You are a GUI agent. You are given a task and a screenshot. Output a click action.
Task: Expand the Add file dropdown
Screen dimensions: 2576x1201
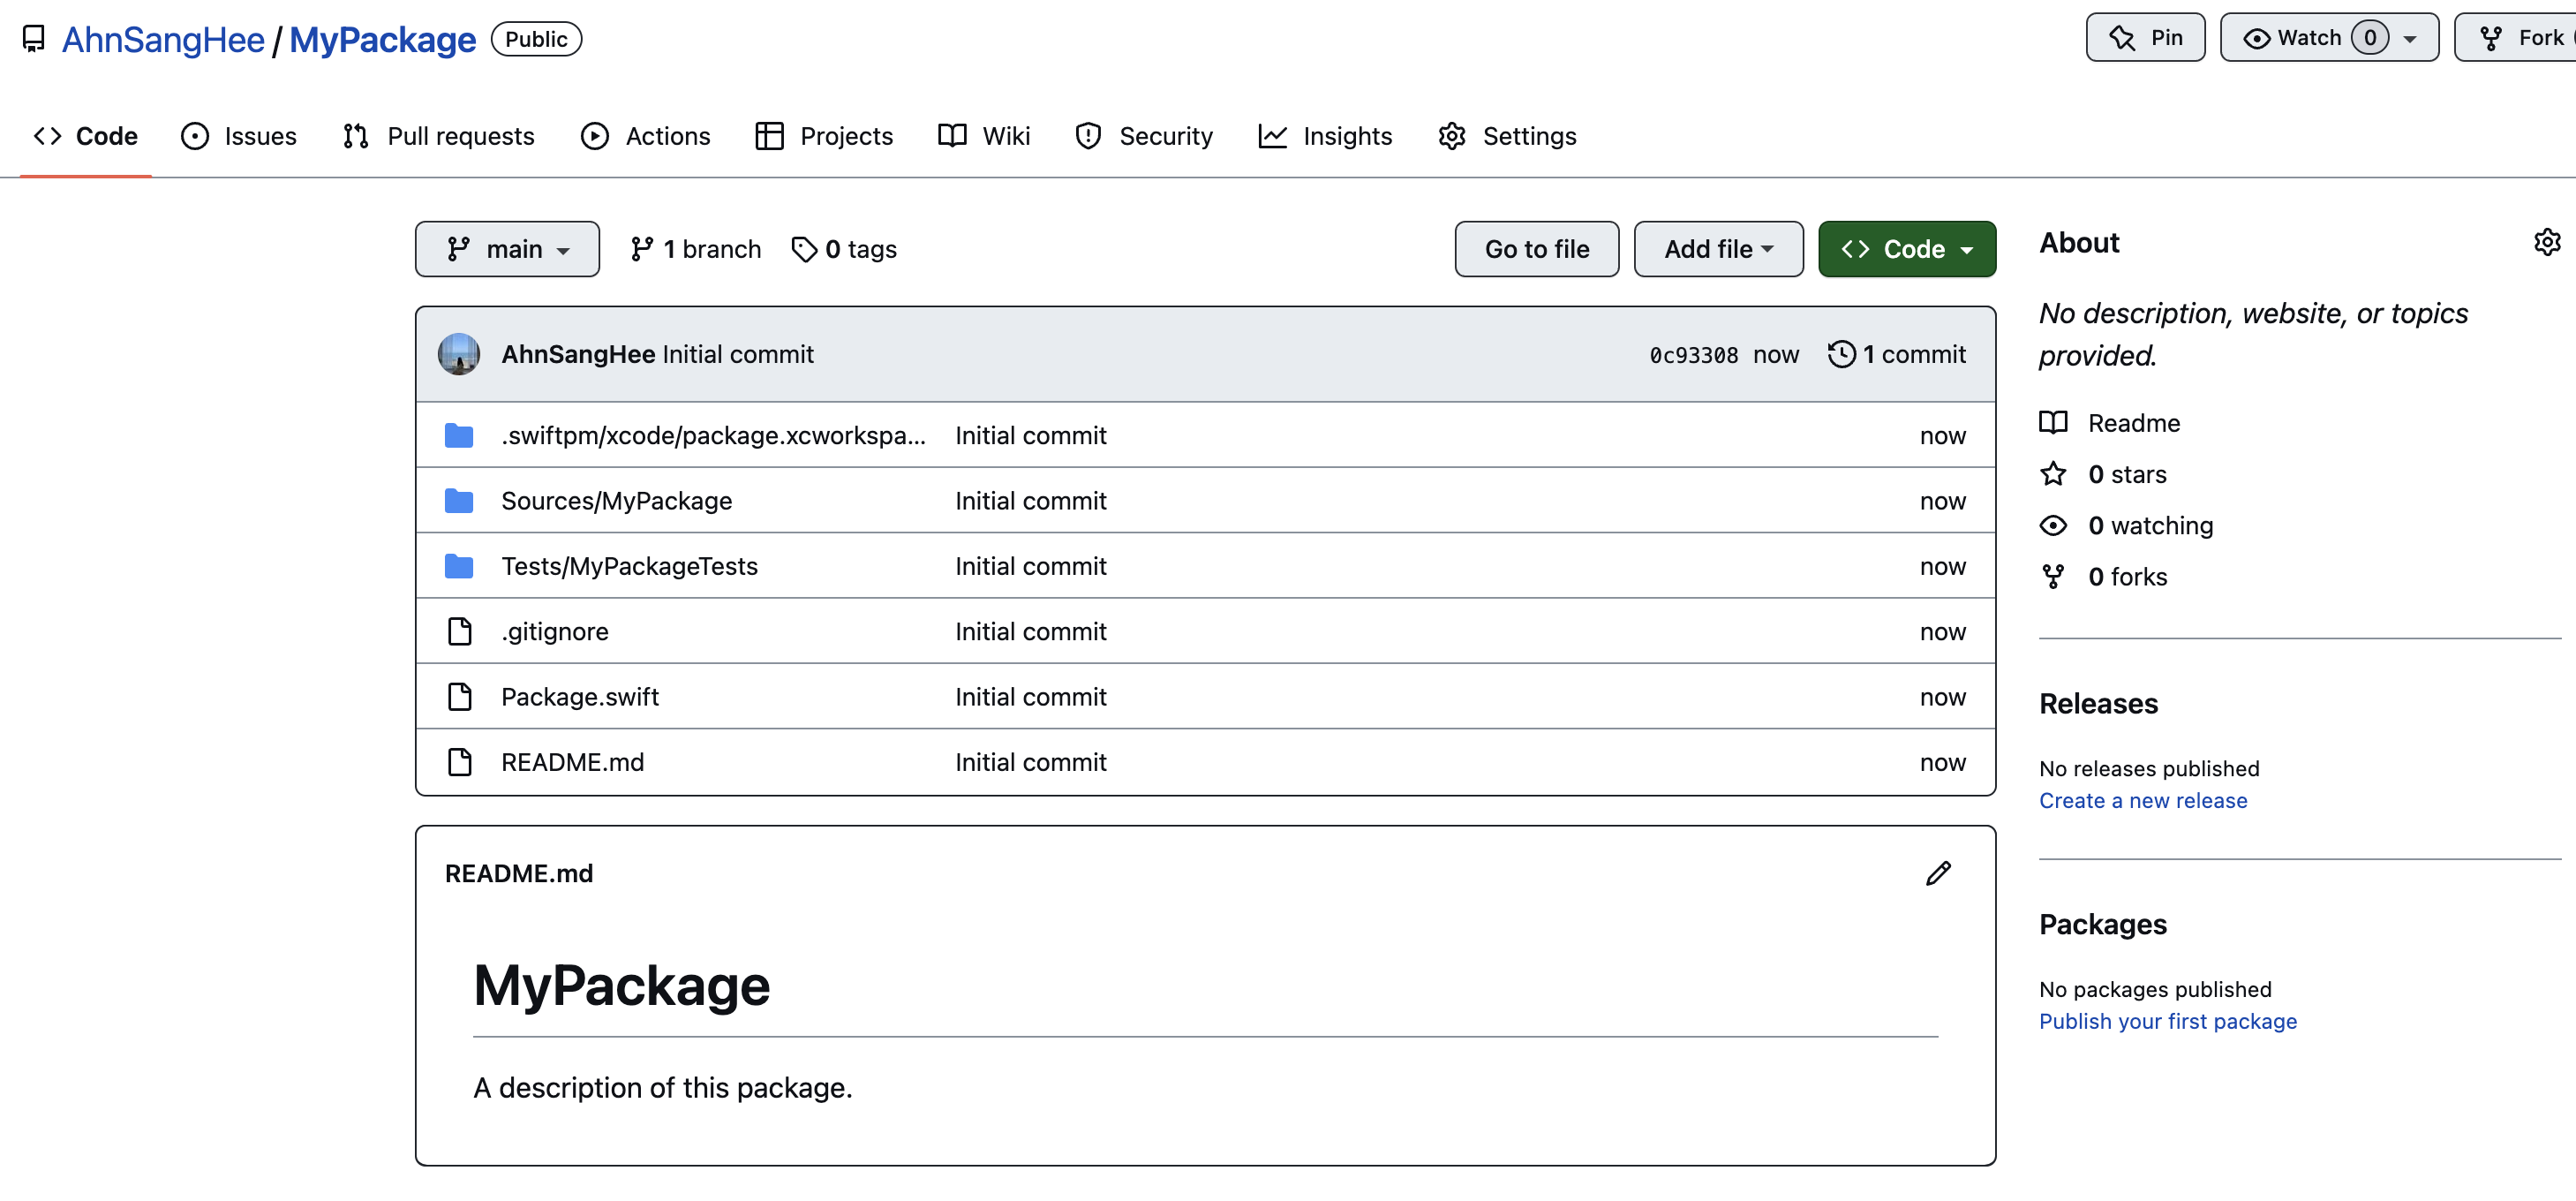pos(1717,249)
